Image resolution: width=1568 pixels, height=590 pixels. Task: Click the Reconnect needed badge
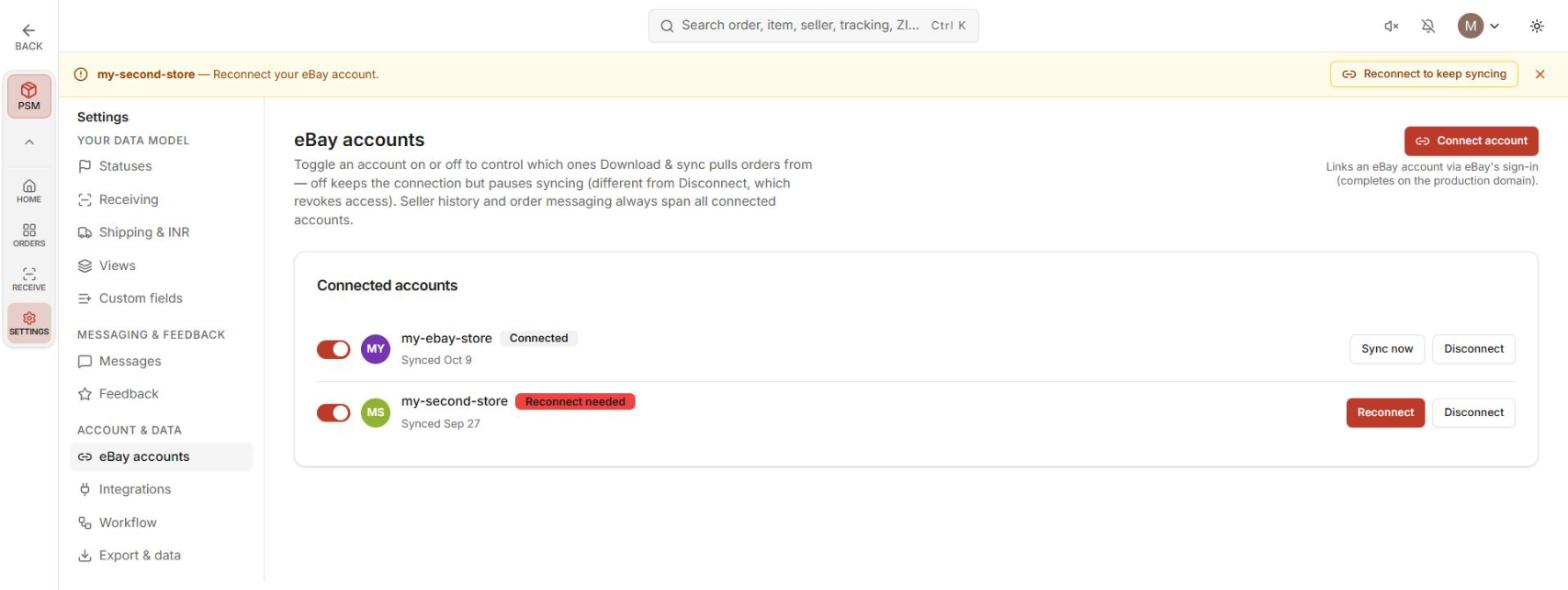pyautogui.click(x=575, y=402)
